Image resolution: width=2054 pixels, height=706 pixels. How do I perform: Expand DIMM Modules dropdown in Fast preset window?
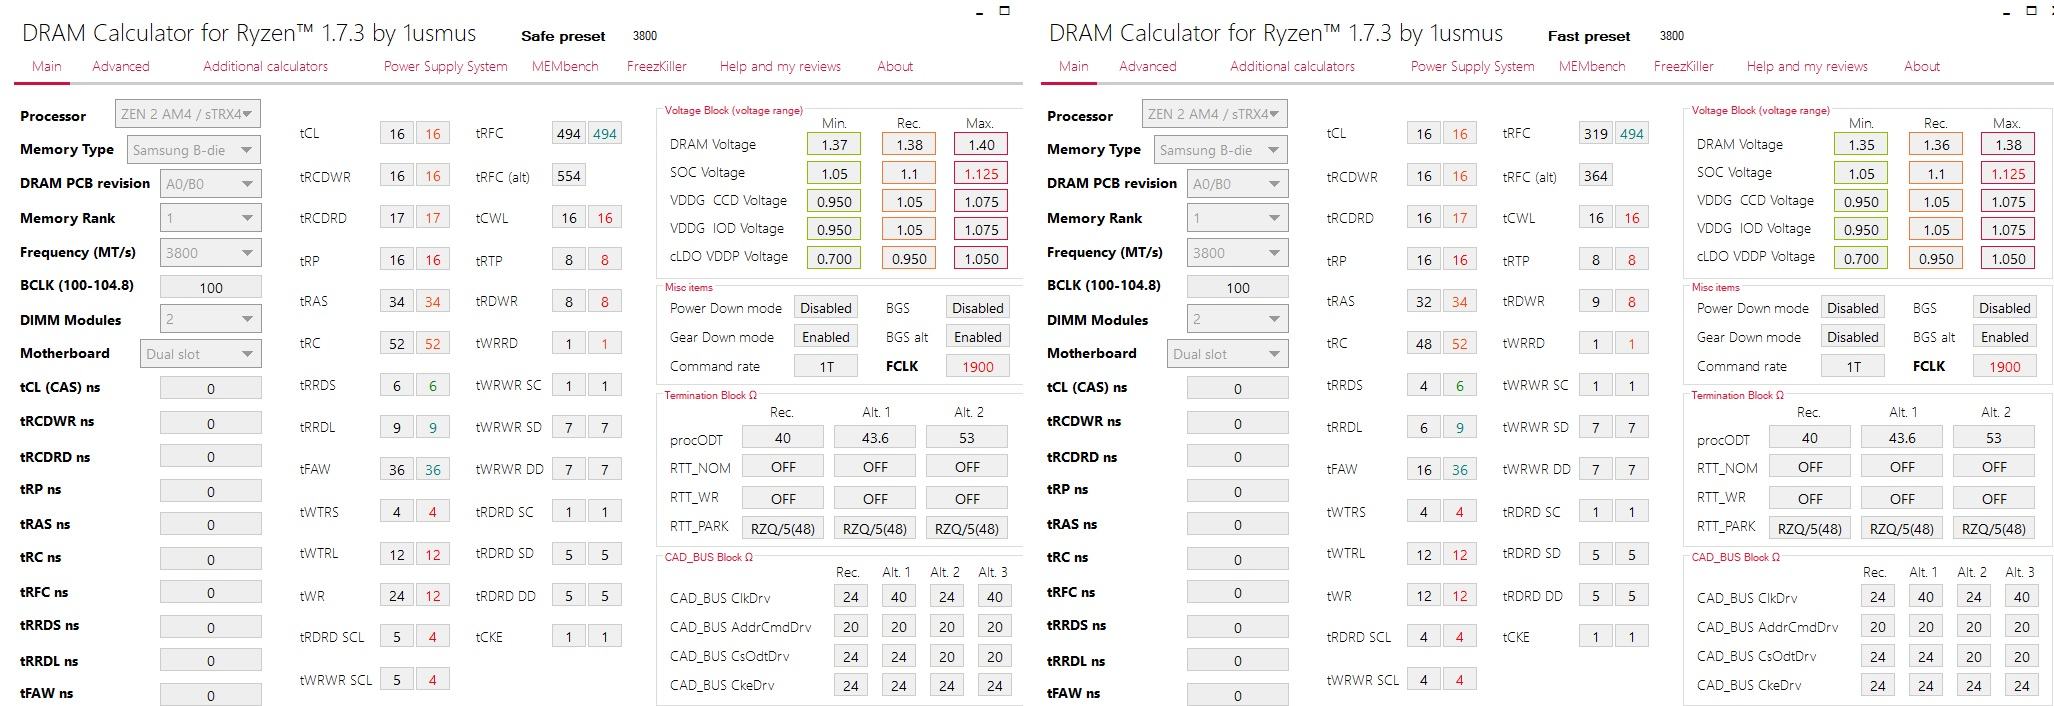(x=1237, y=320)
